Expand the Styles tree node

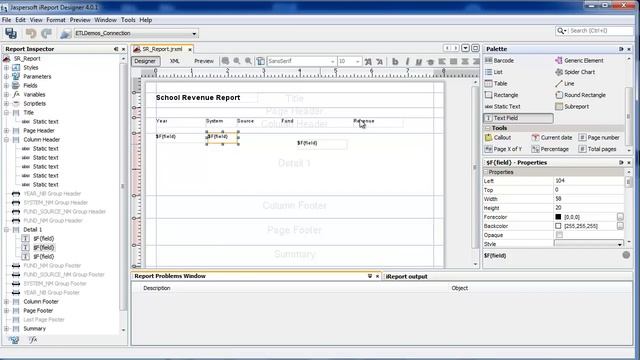pos(6,67)
